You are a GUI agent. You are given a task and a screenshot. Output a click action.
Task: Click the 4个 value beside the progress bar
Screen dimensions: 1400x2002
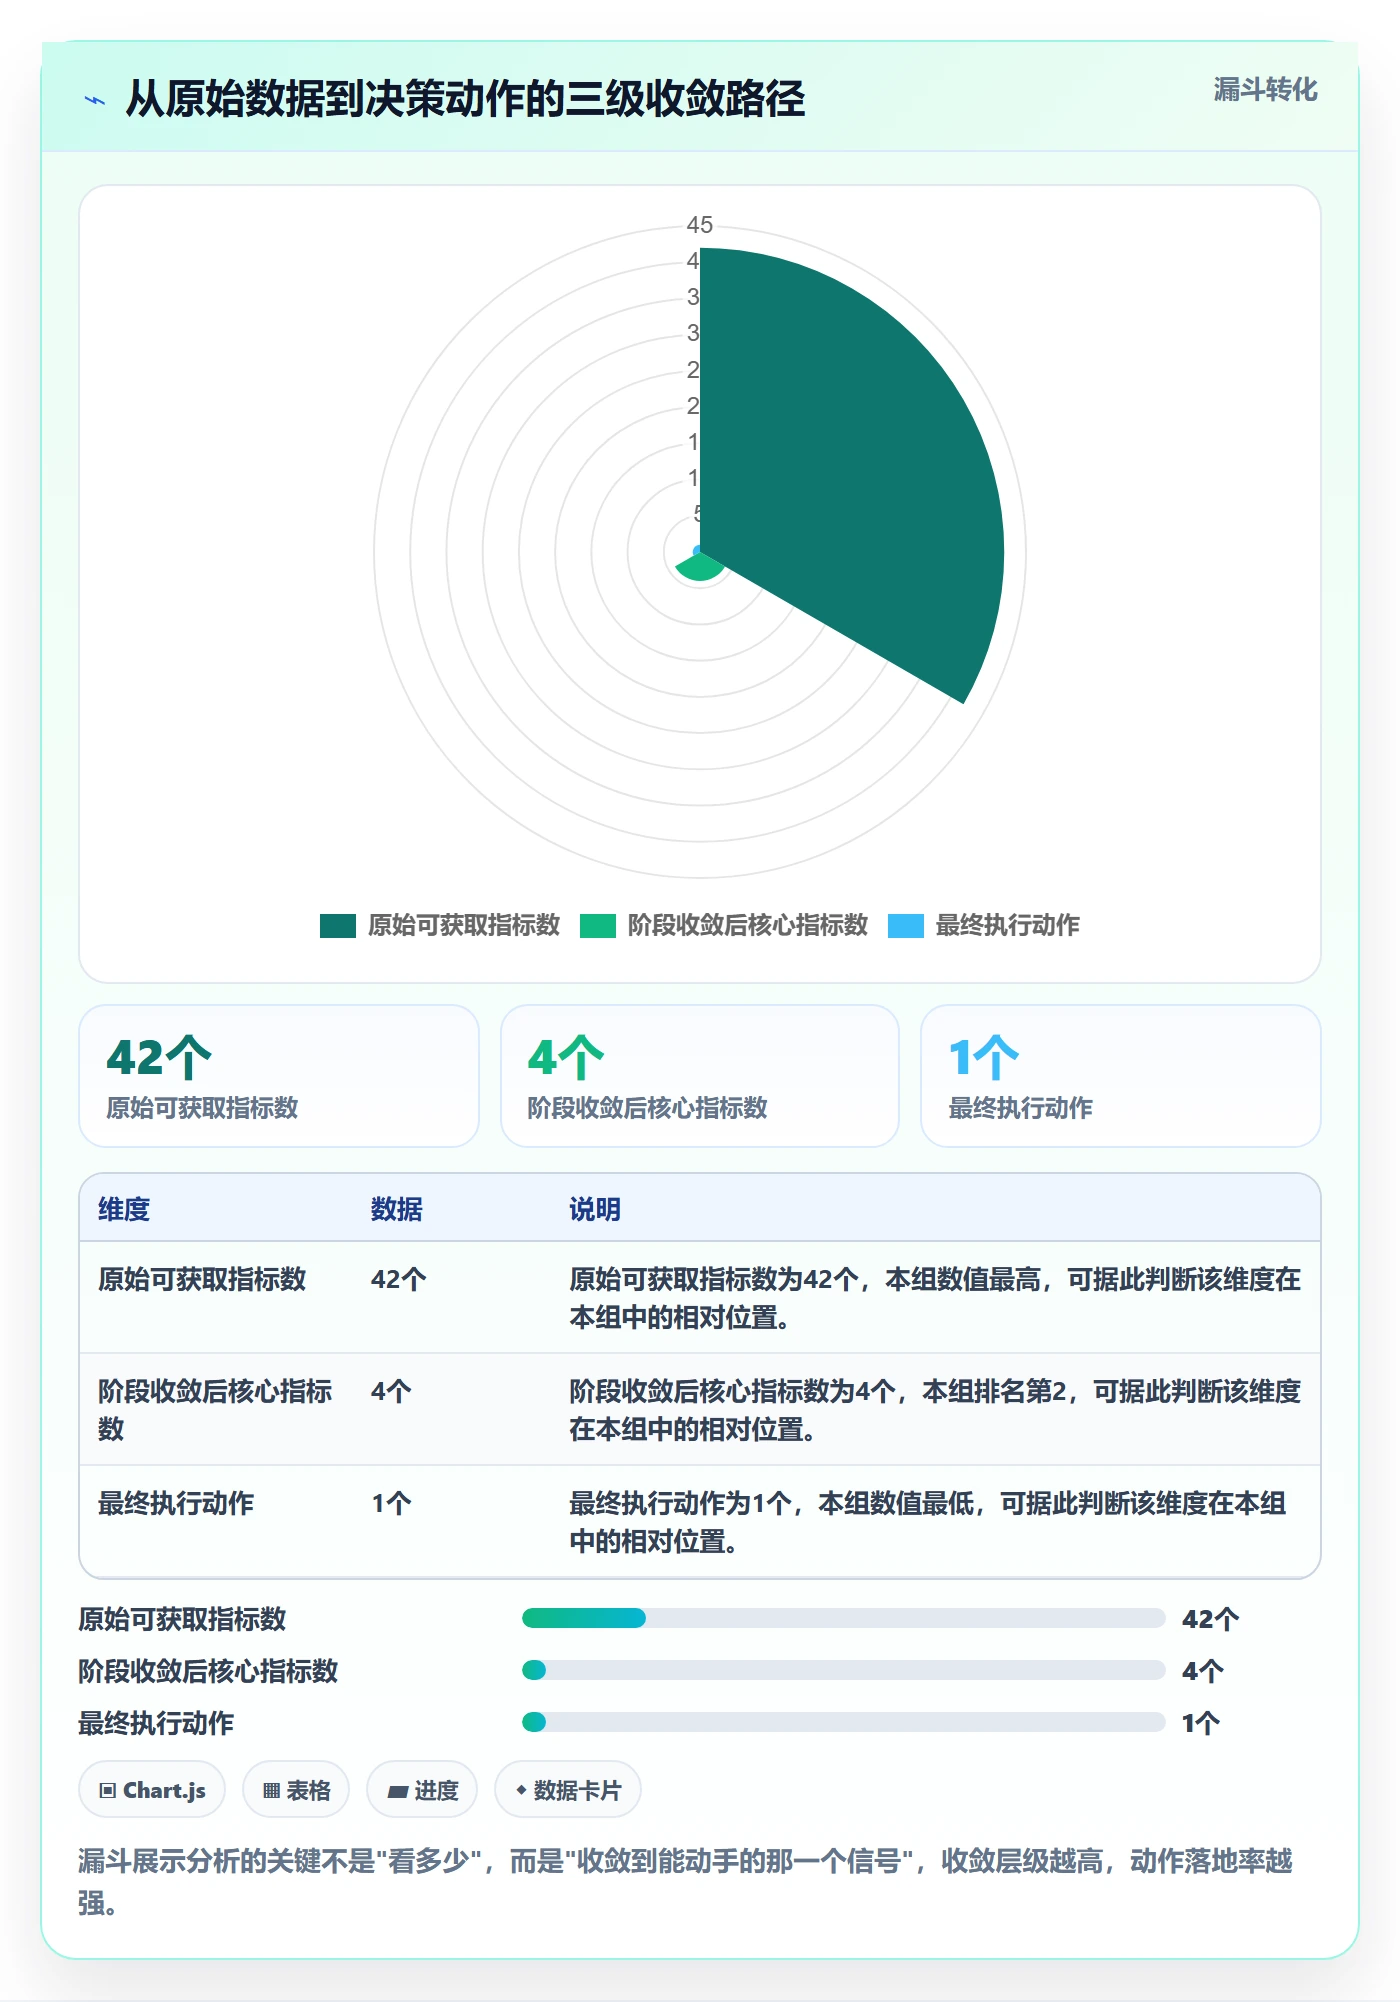tap(1203, 1671)
